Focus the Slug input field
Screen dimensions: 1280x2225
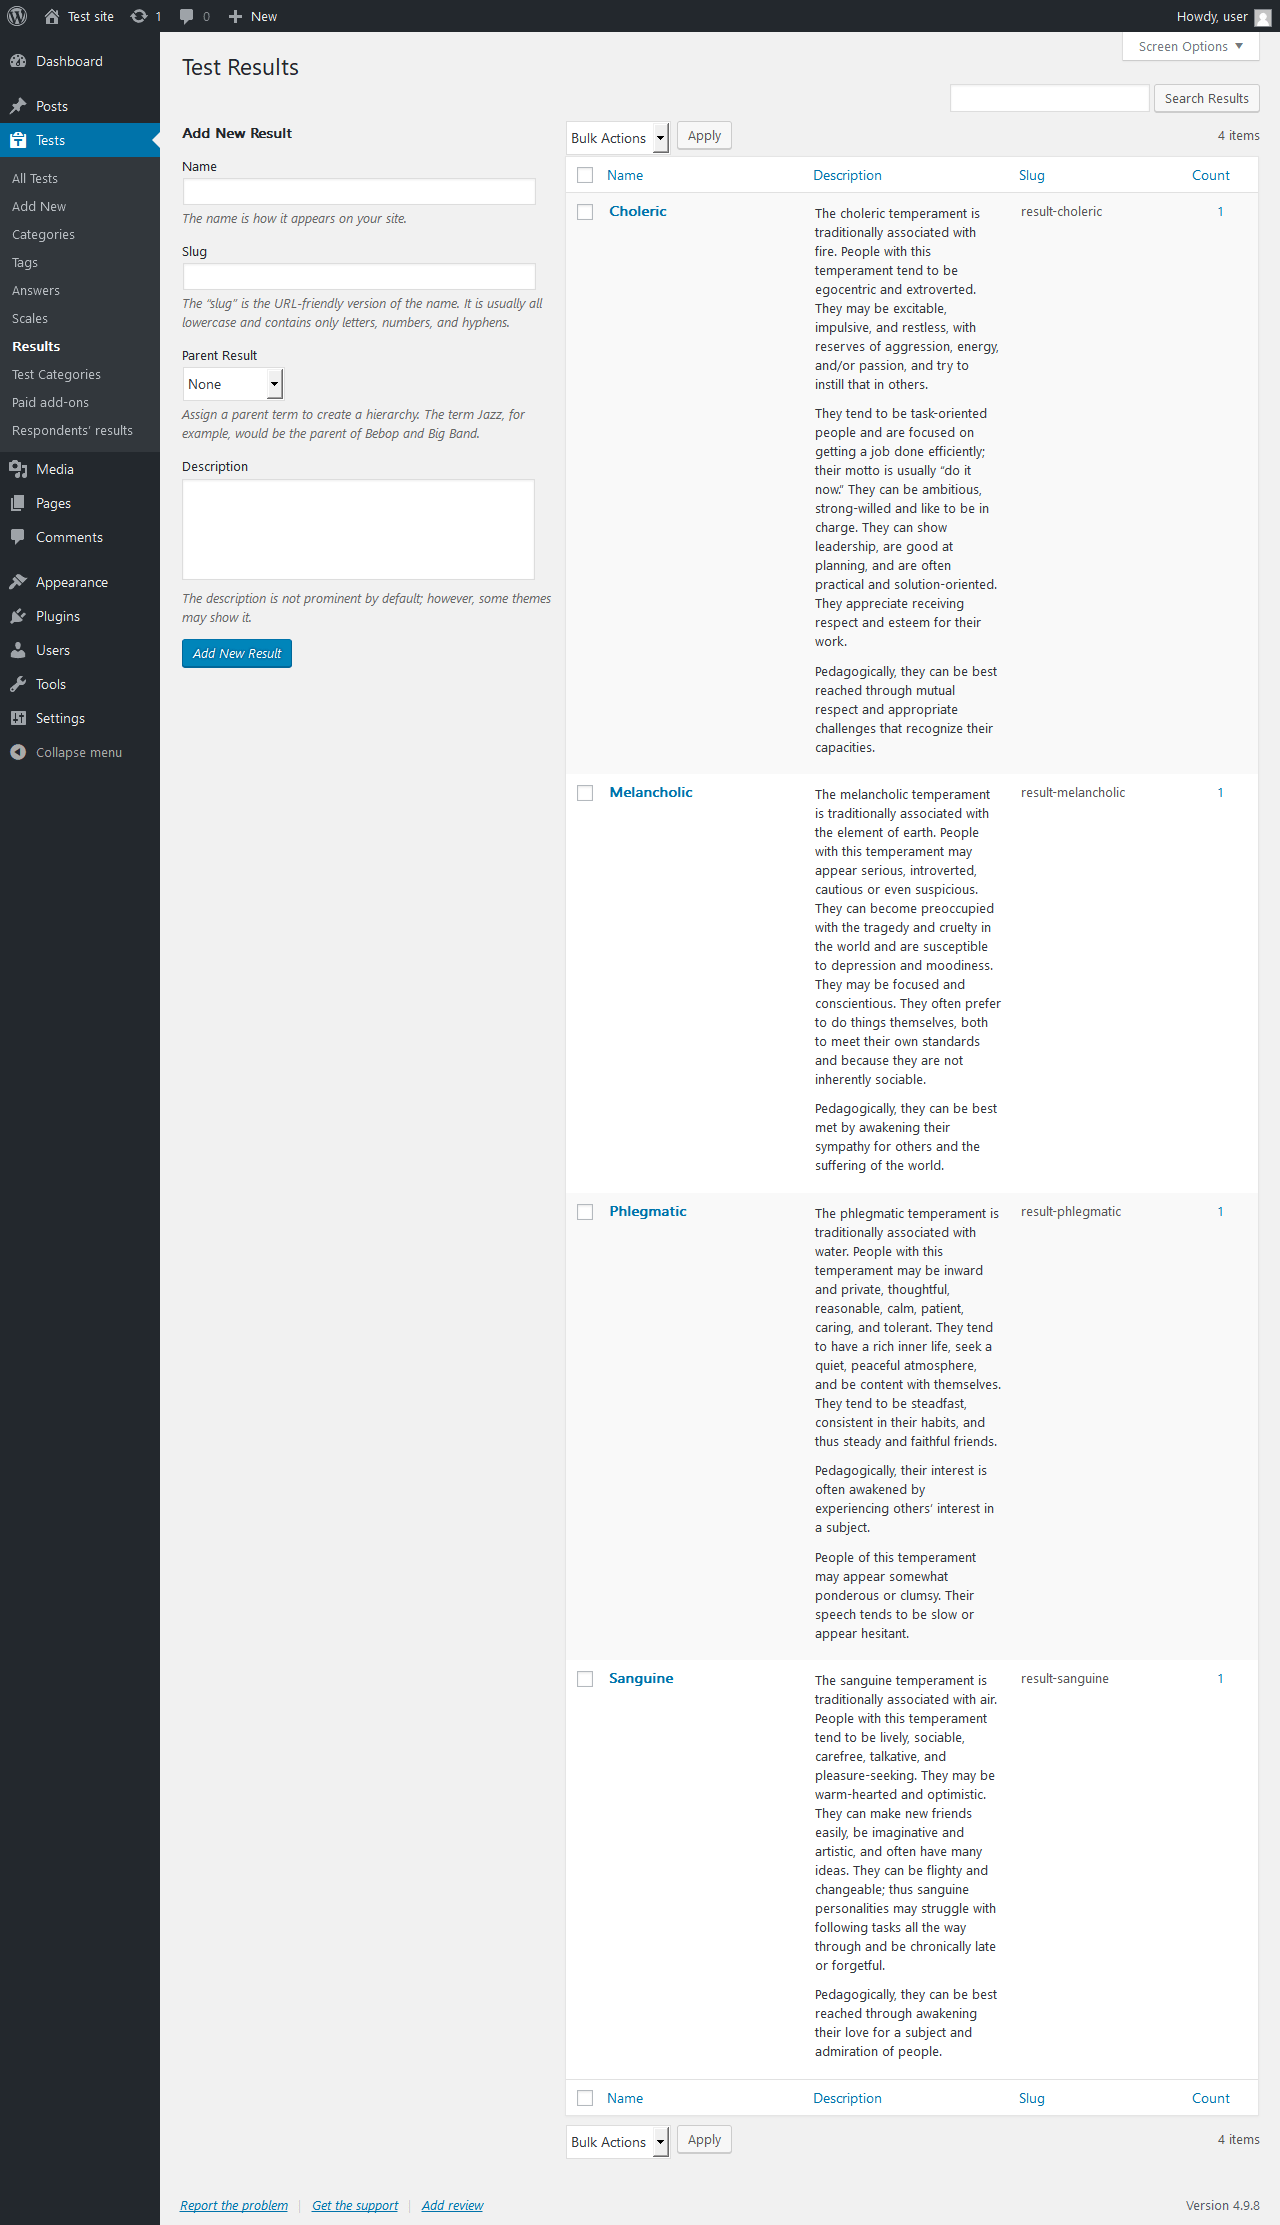tap(359, 277)
